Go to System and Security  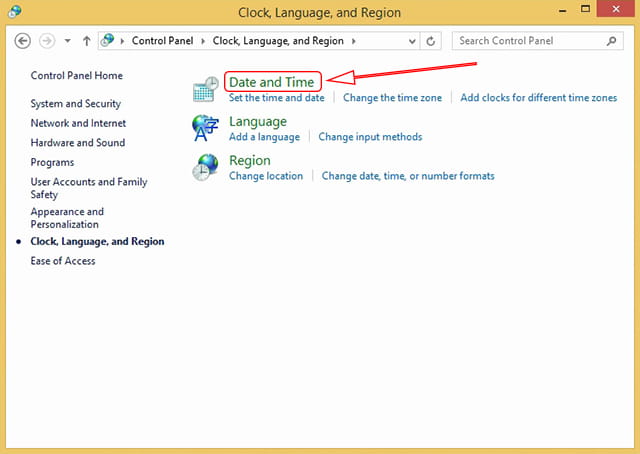[x=76, y=104]
